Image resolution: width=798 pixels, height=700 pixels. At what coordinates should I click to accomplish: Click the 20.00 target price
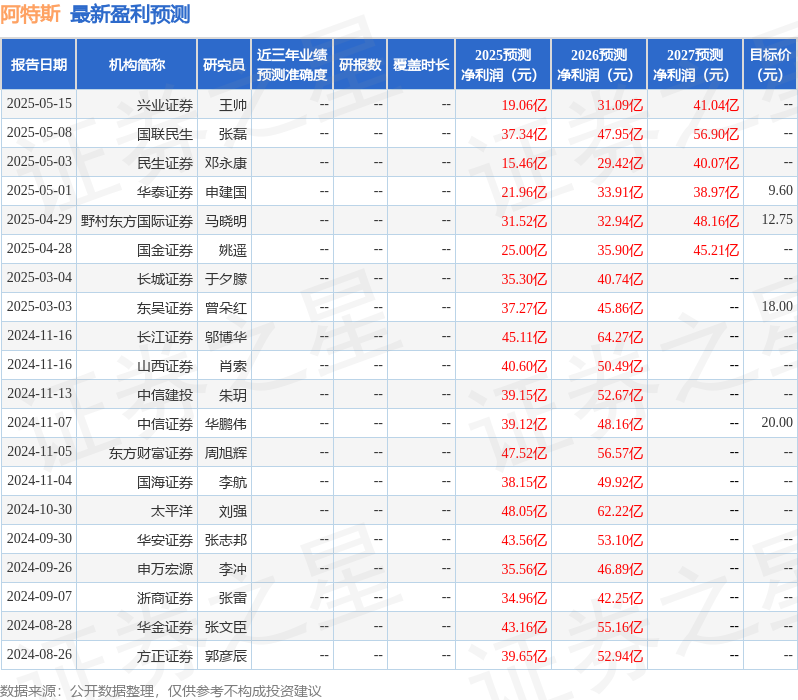click(x=777, y=423)
